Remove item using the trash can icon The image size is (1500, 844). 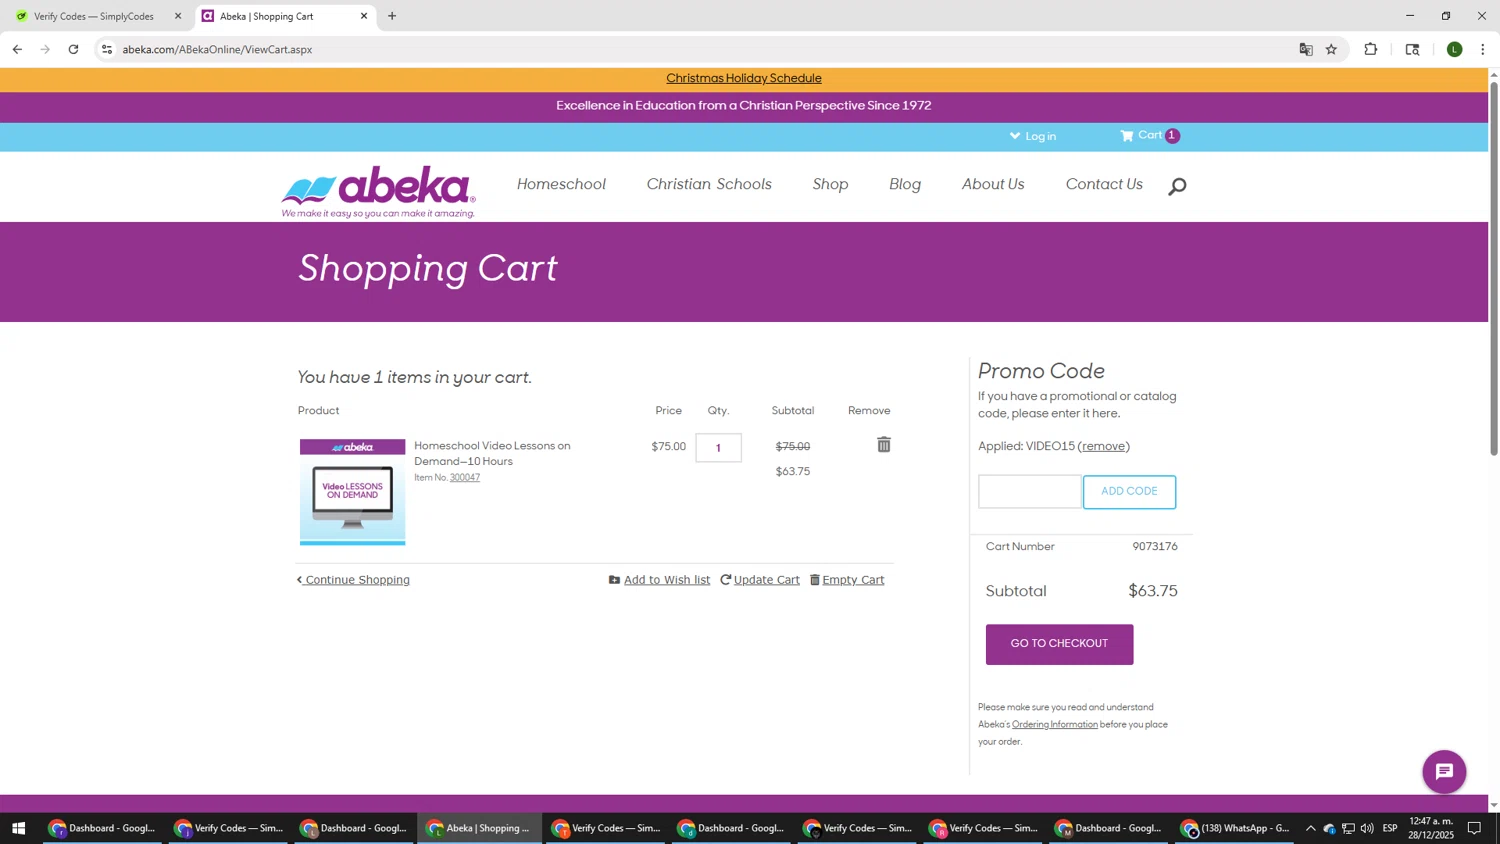click(x=884, y=445)
